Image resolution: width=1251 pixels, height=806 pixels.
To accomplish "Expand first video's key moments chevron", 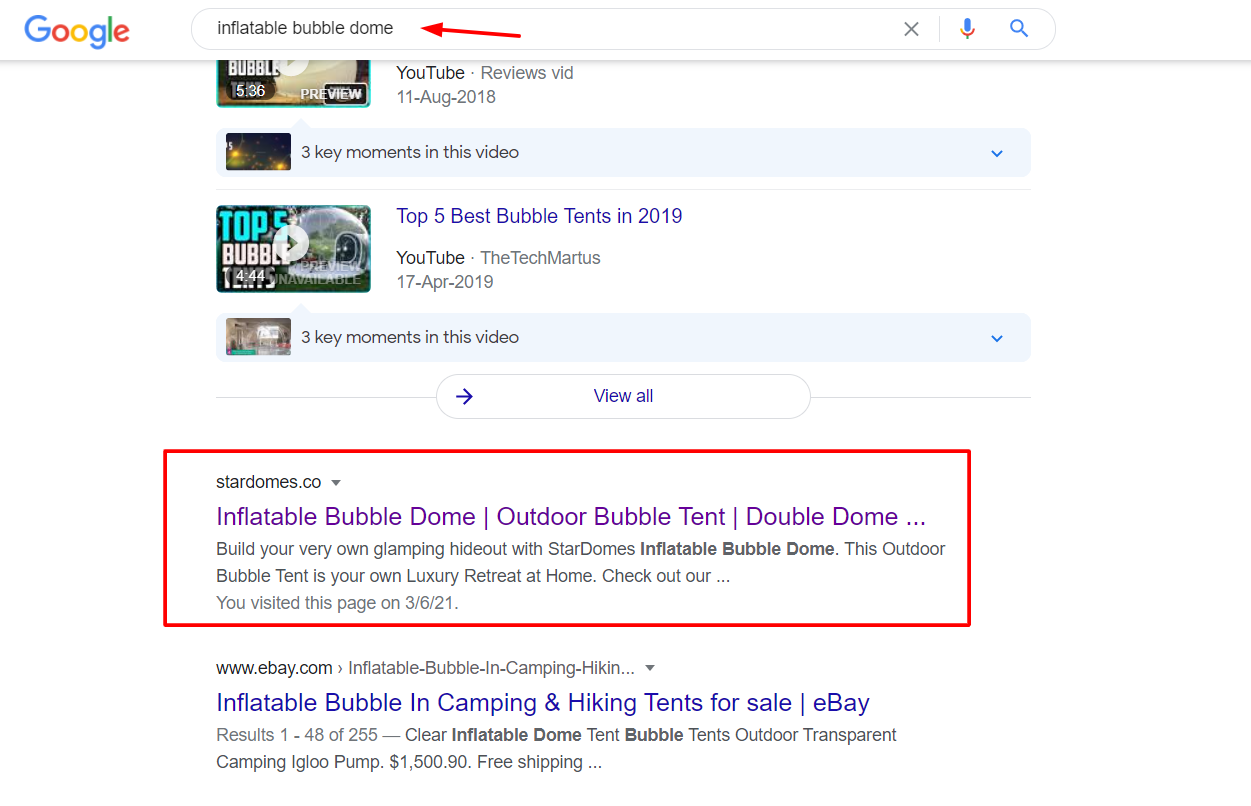I will click(x=996, y=153).
